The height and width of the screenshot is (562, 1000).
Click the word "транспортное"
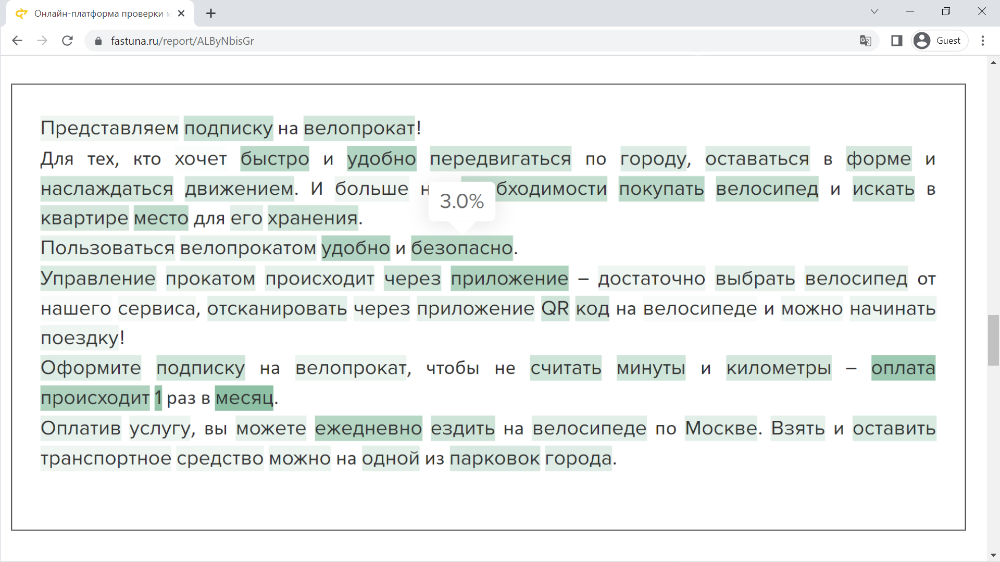tap(106, 459)
